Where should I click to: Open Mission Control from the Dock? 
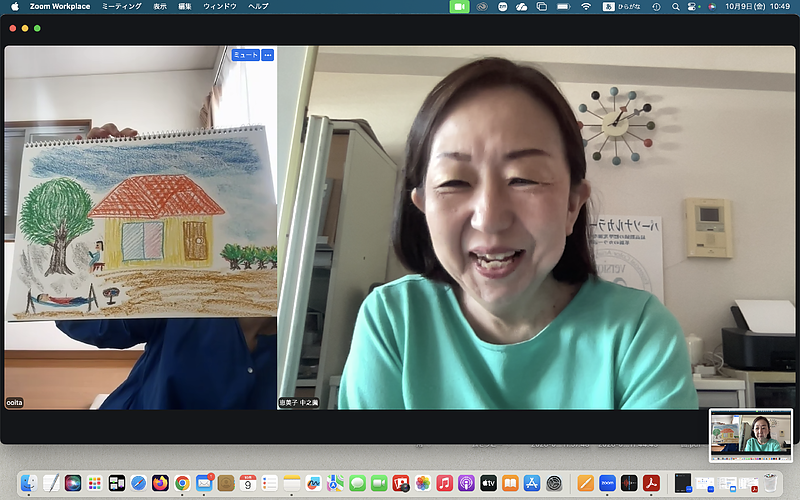[116, 483]
